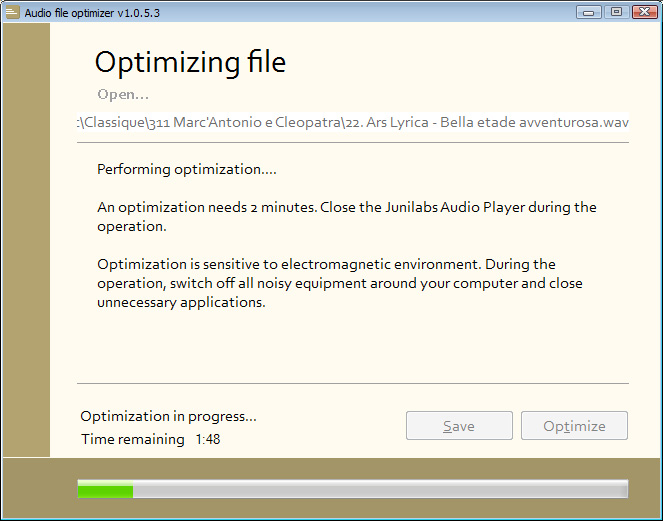Viewport: 663px width, 521px height.
Task: Click the Save button
Action: coord(459,425)
